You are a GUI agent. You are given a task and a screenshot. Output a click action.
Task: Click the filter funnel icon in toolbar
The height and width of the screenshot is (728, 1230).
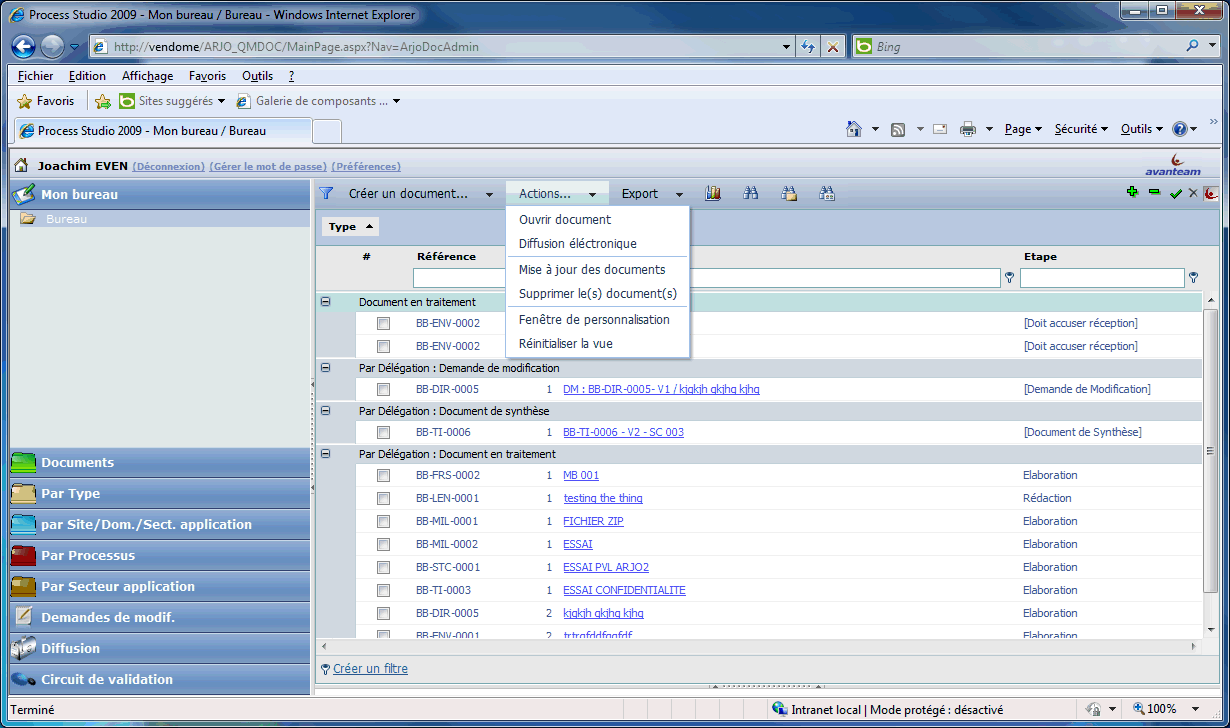point(326,194)
